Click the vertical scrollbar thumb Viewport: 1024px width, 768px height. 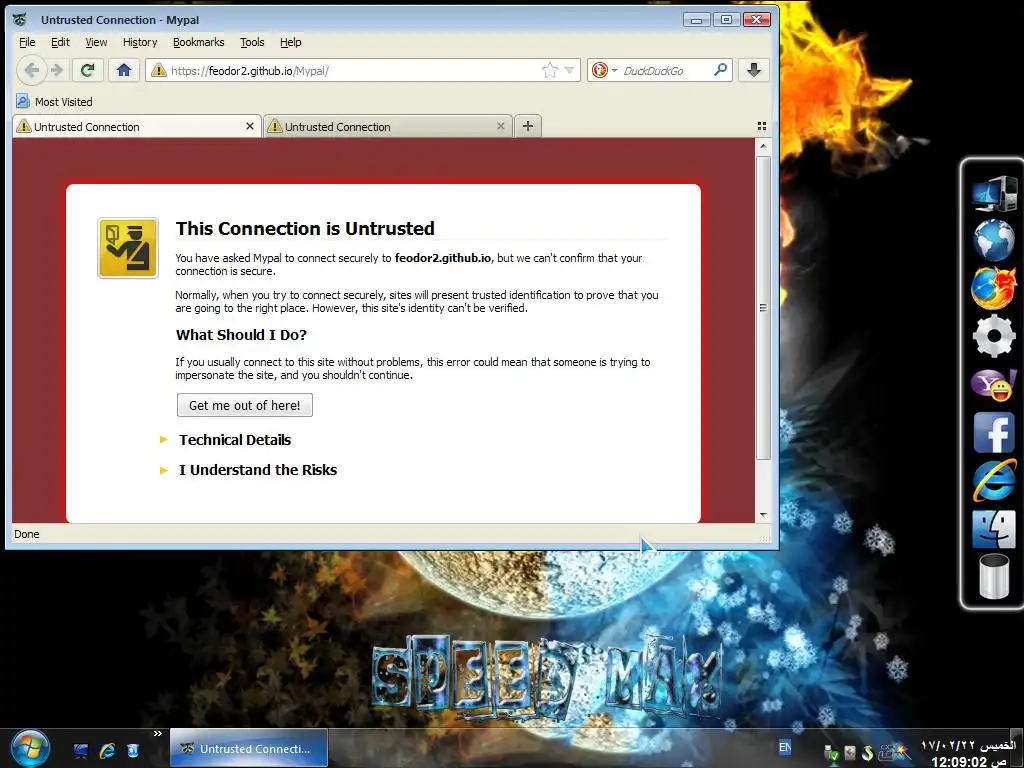(763, 307)
